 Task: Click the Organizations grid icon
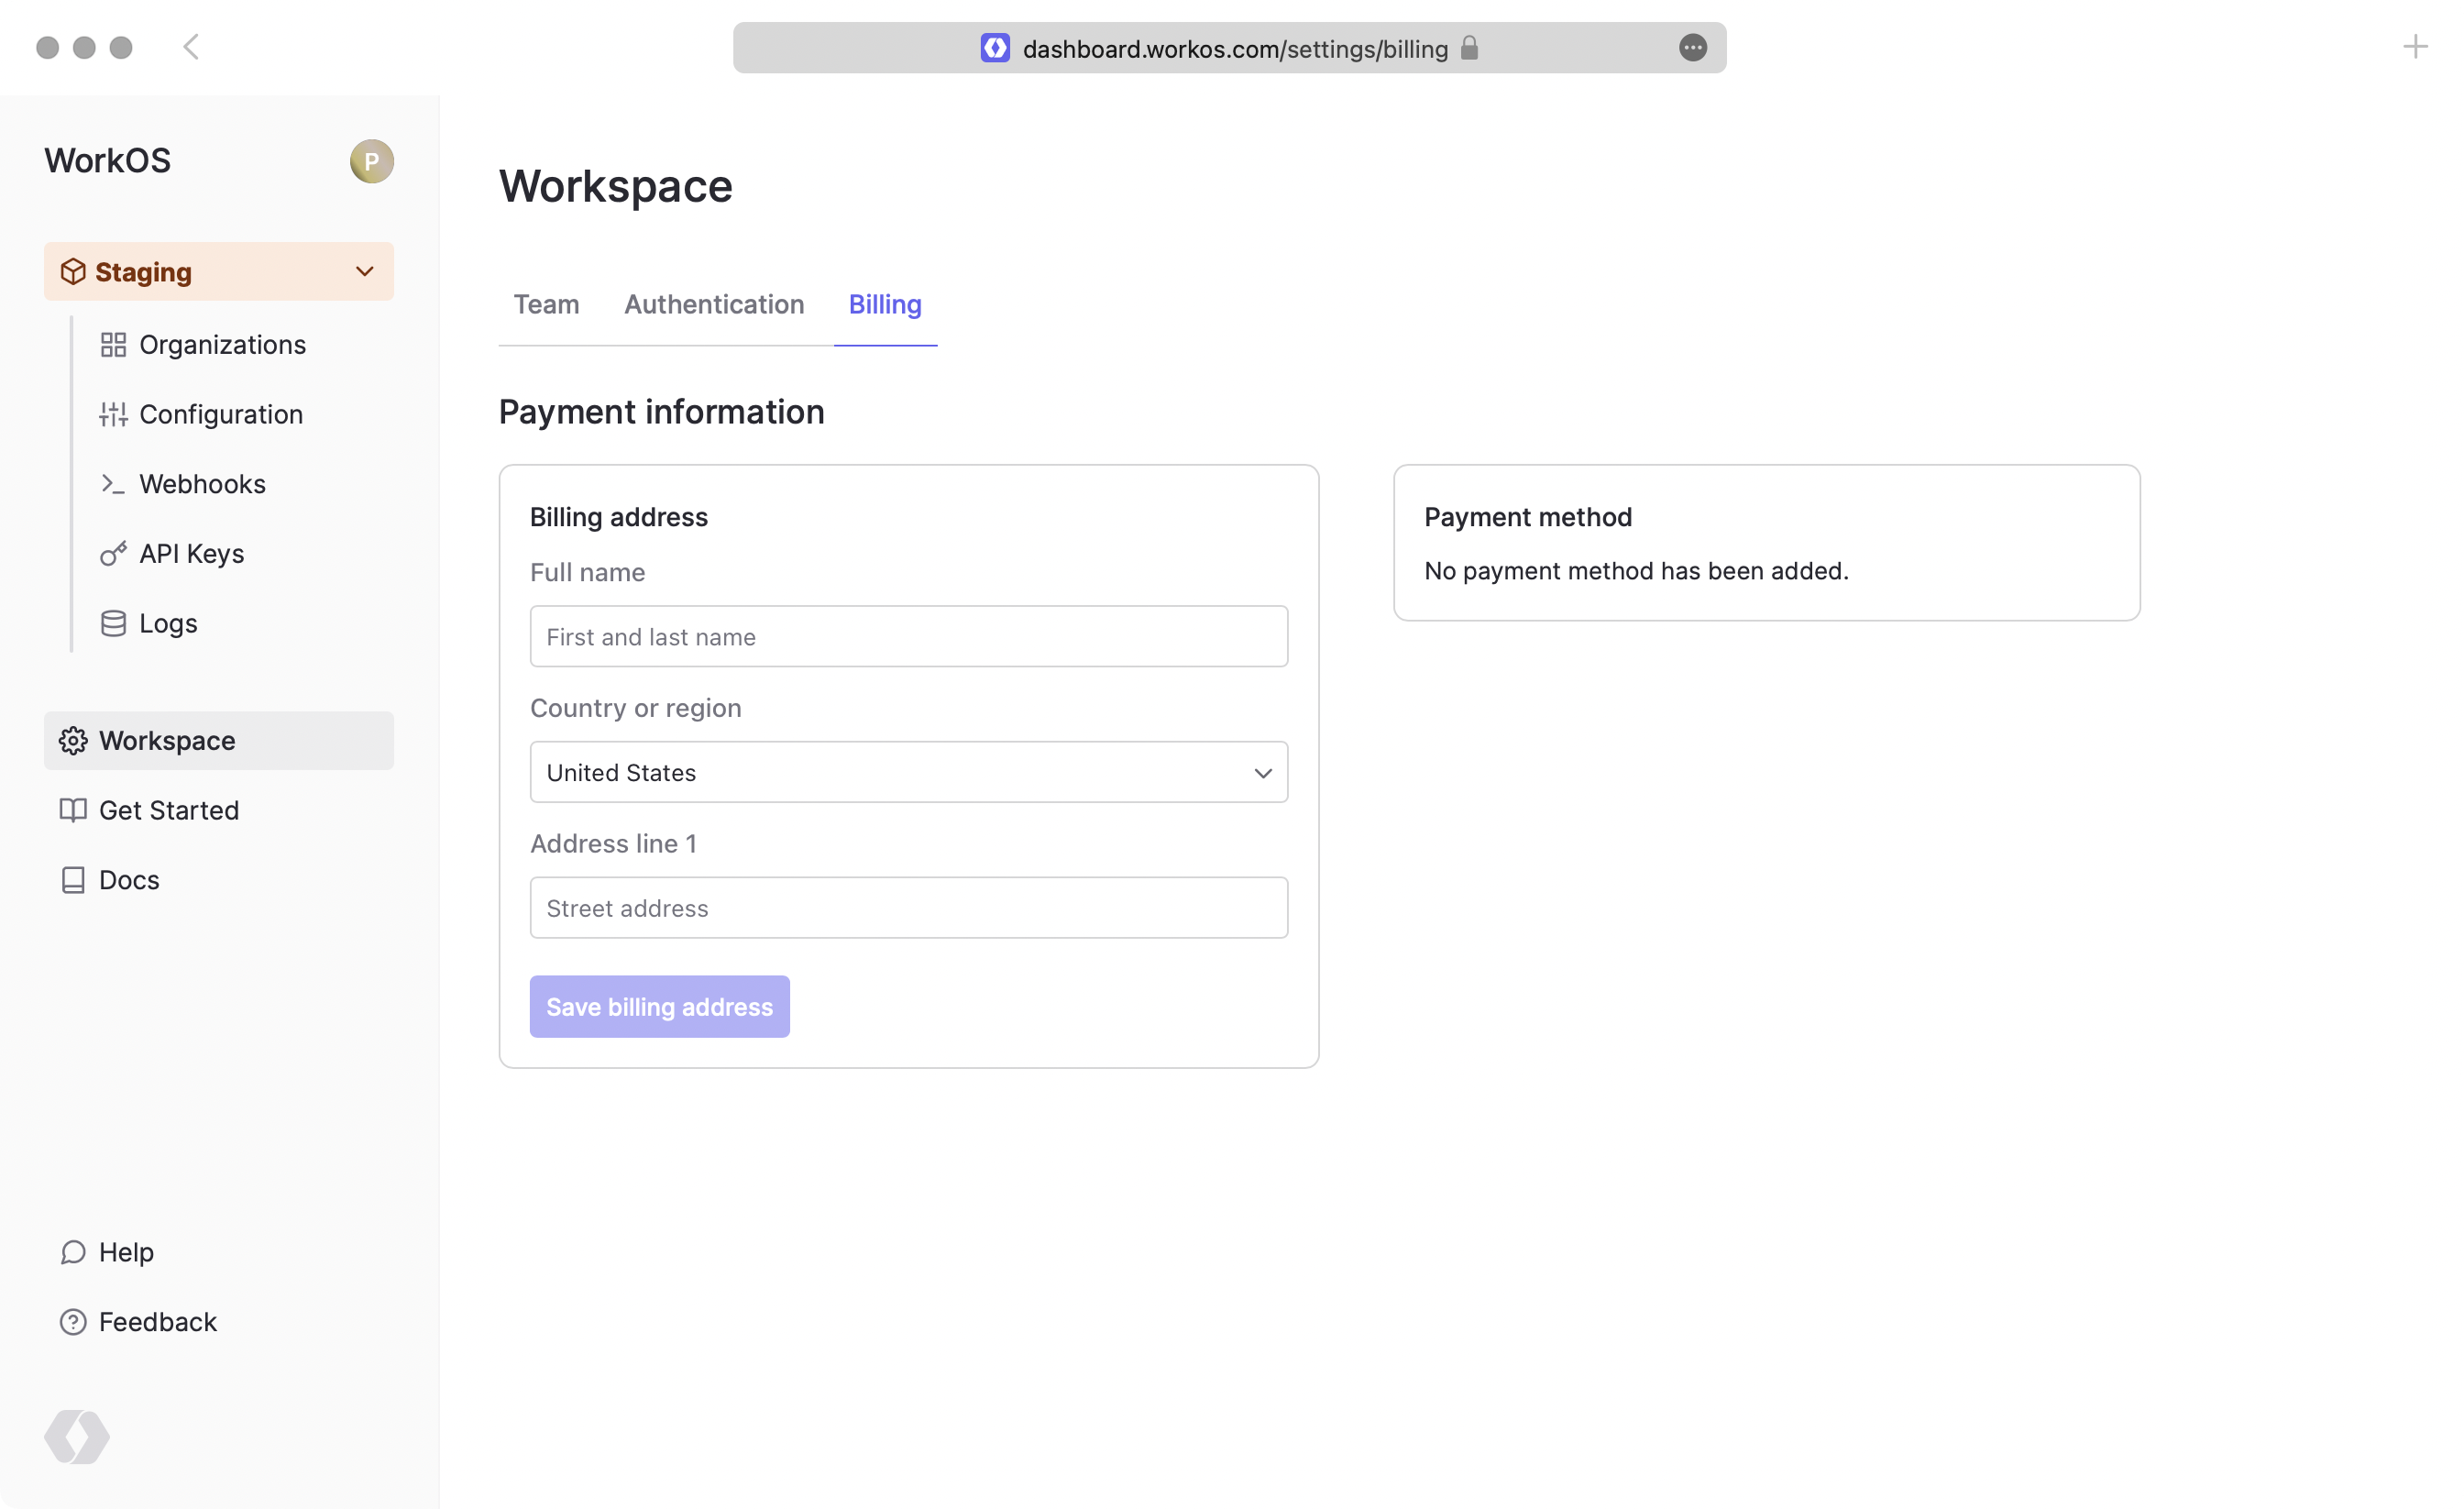click(x=113, y=345)
